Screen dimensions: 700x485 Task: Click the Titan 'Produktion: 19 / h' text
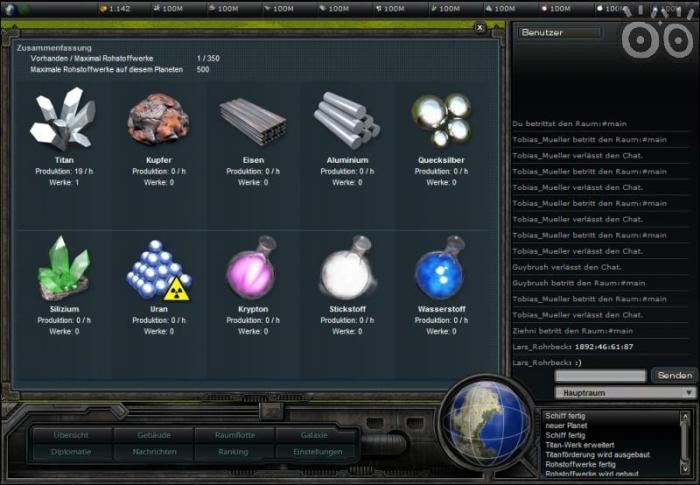(x=64, y=171)
